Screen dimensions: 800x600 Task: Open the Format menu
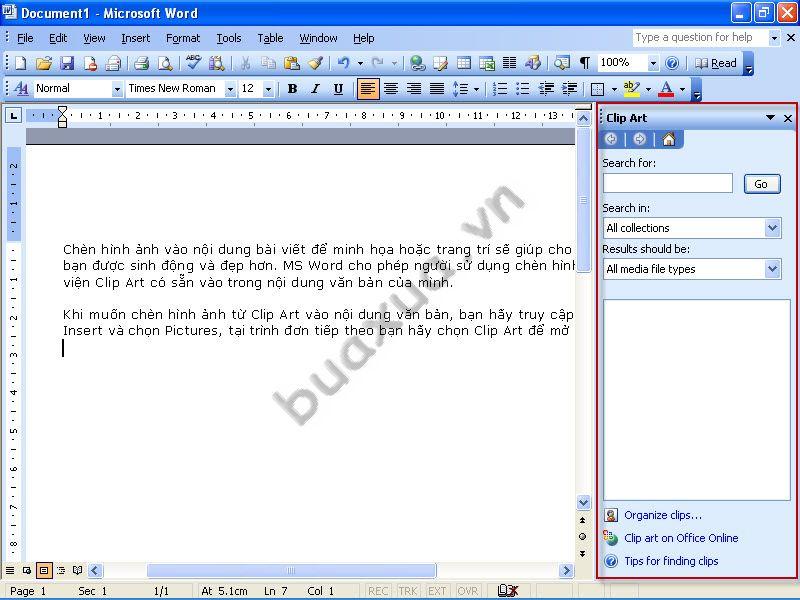click(183, 38)
